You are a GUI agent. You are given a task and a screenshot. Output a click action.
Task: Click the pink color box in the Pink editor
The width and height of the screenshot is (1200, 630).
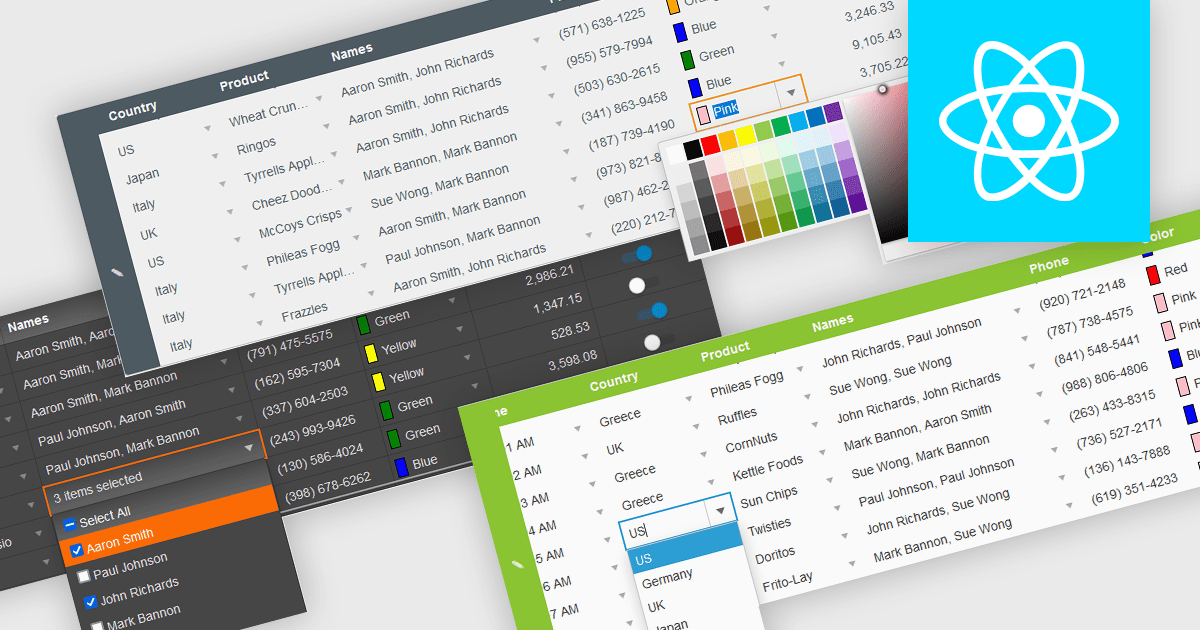702,111
